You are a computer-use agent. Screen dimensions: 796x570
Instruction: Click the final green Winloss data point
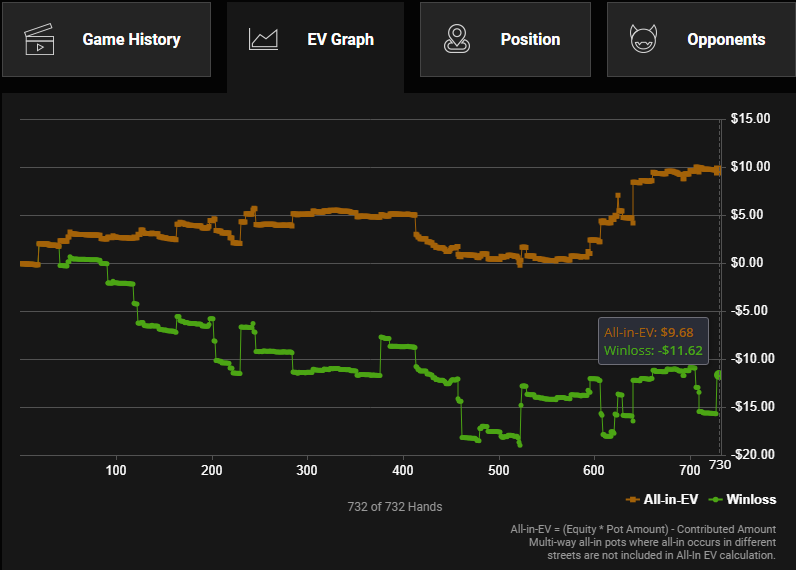tap(718, 375)
